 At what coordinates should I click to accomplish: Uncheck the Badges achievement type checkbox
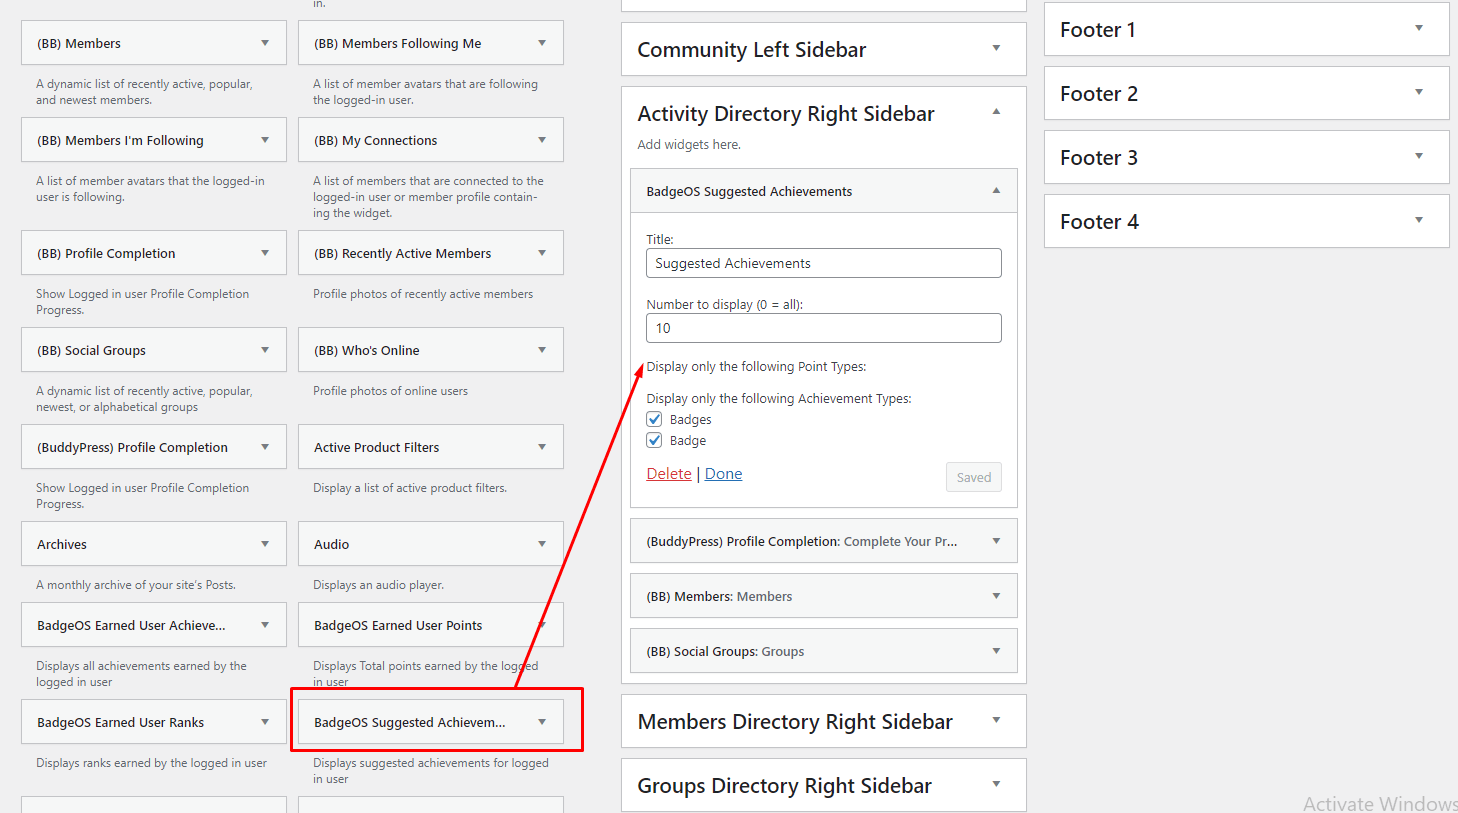pos(655,420)
